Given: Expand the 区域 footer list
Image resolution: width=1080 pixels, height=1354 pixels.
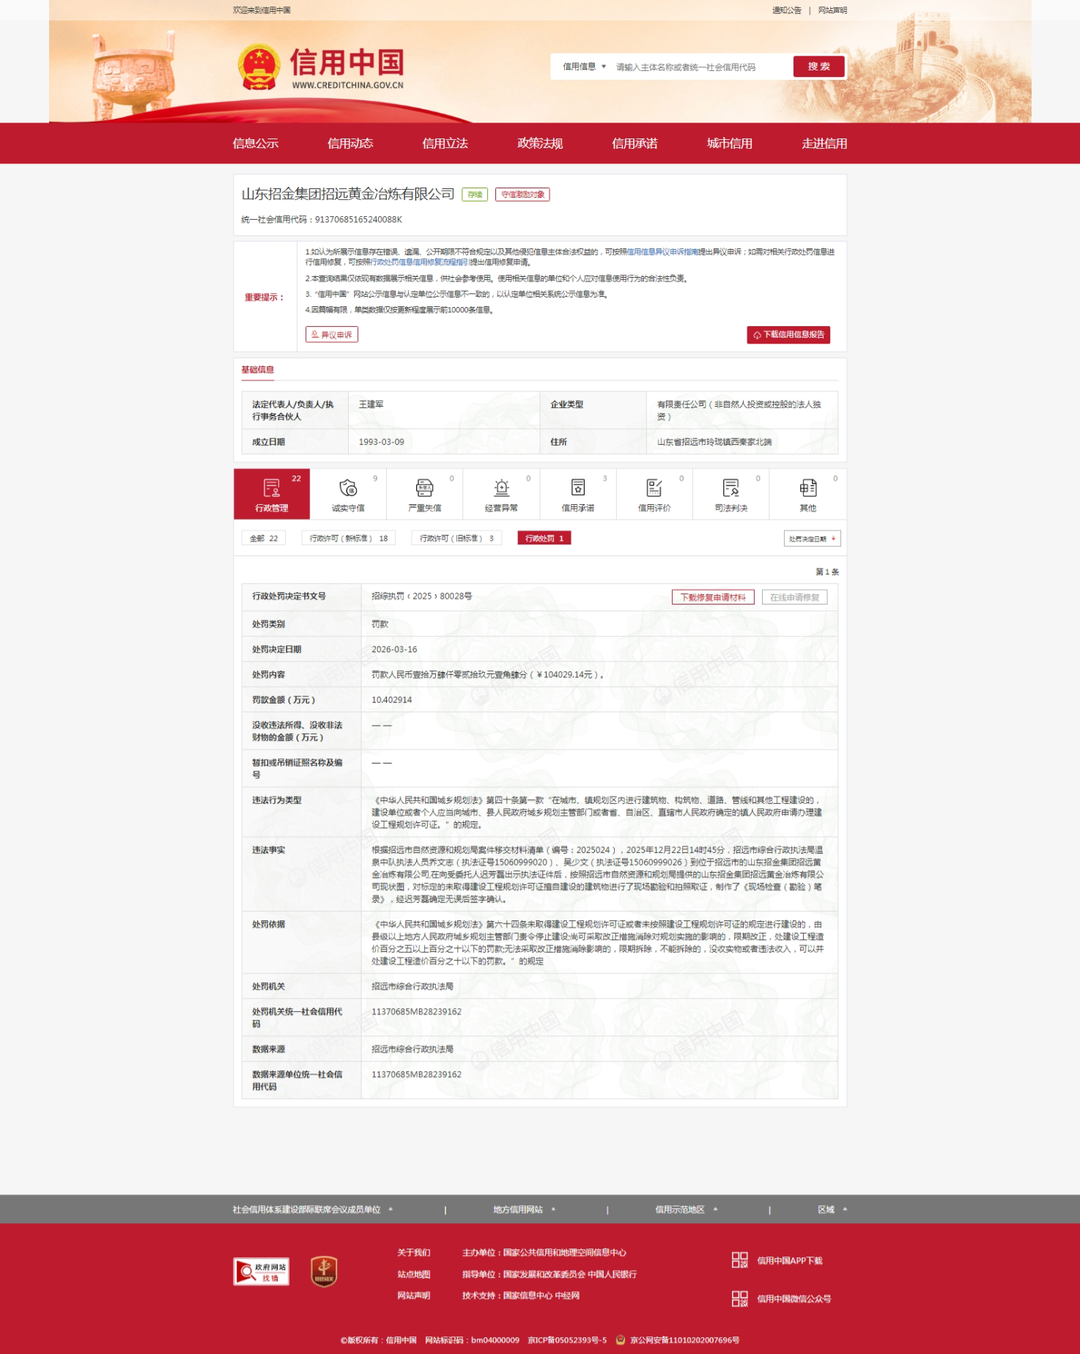Looking at the screenshot, I should 832,1209.
